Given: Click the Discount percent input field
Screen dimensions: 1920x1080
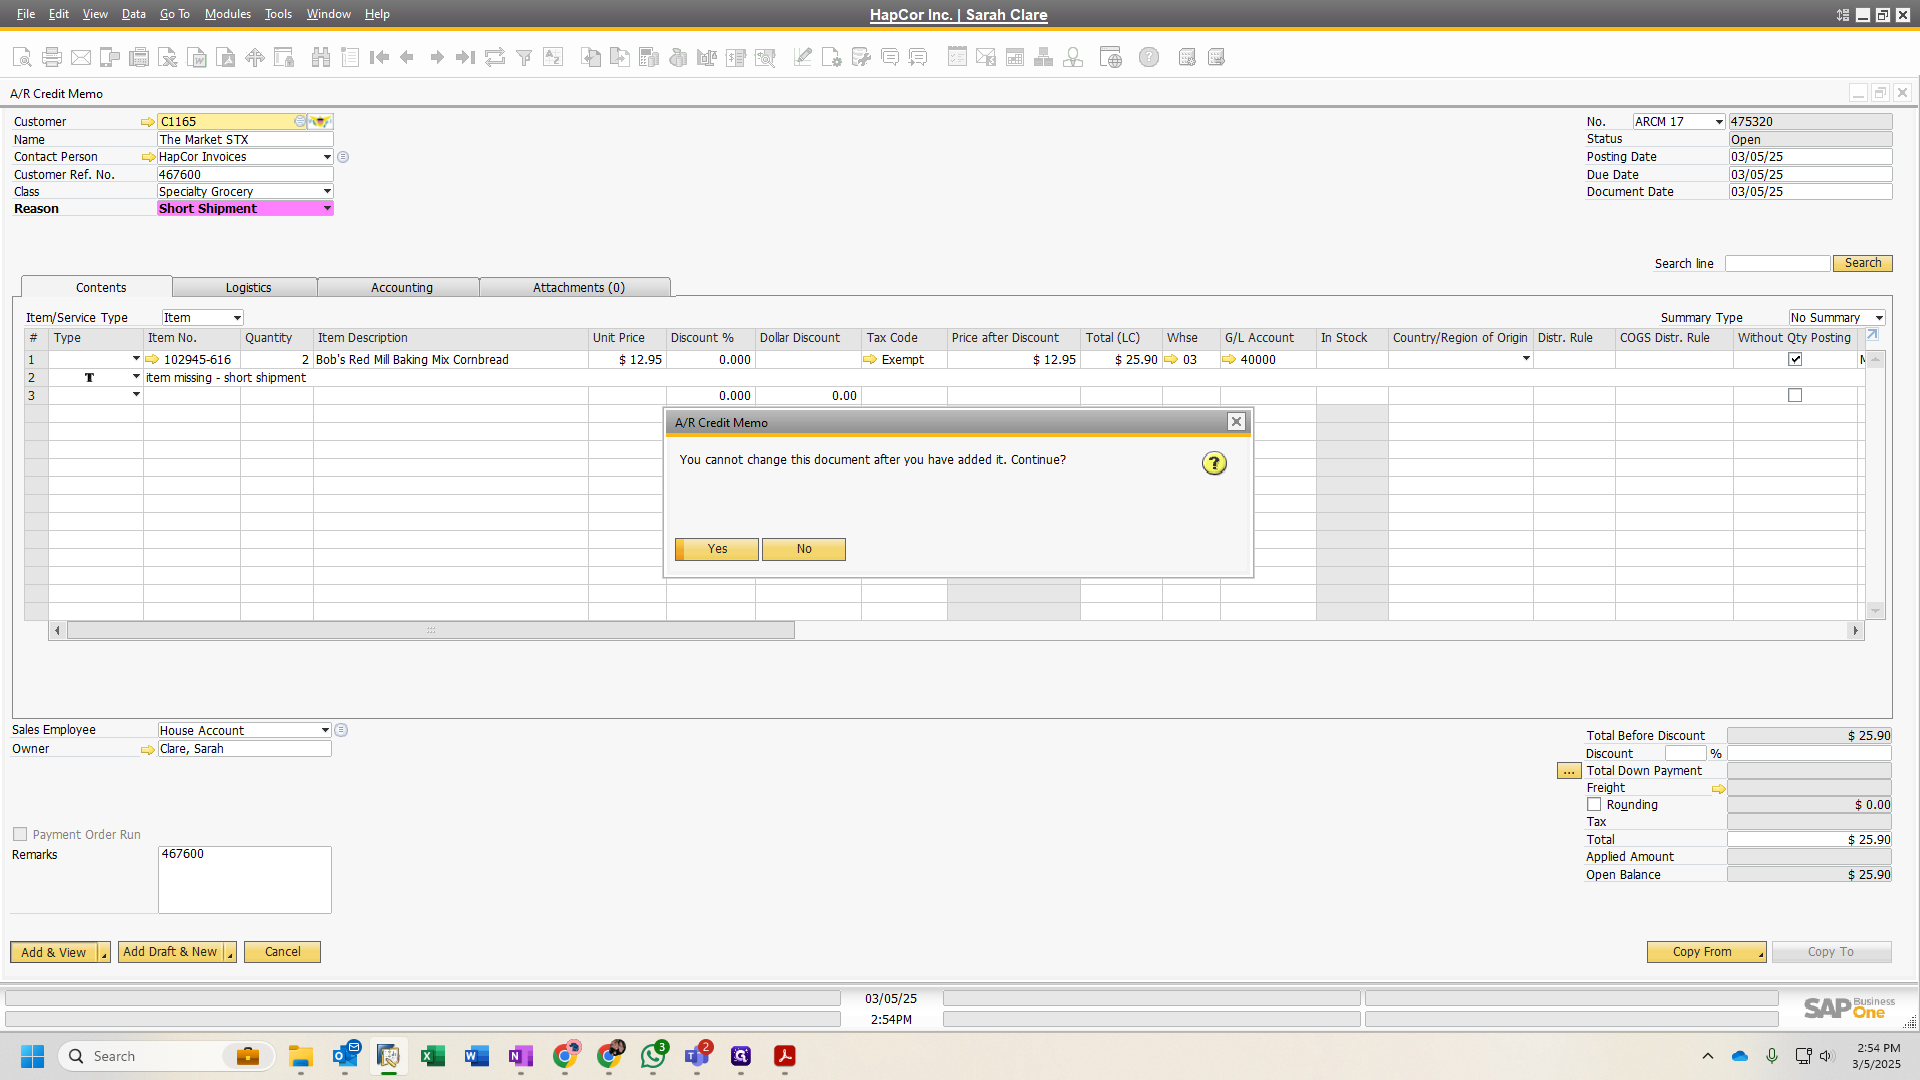Looking at the screenshot, I should click(1685, 754).
